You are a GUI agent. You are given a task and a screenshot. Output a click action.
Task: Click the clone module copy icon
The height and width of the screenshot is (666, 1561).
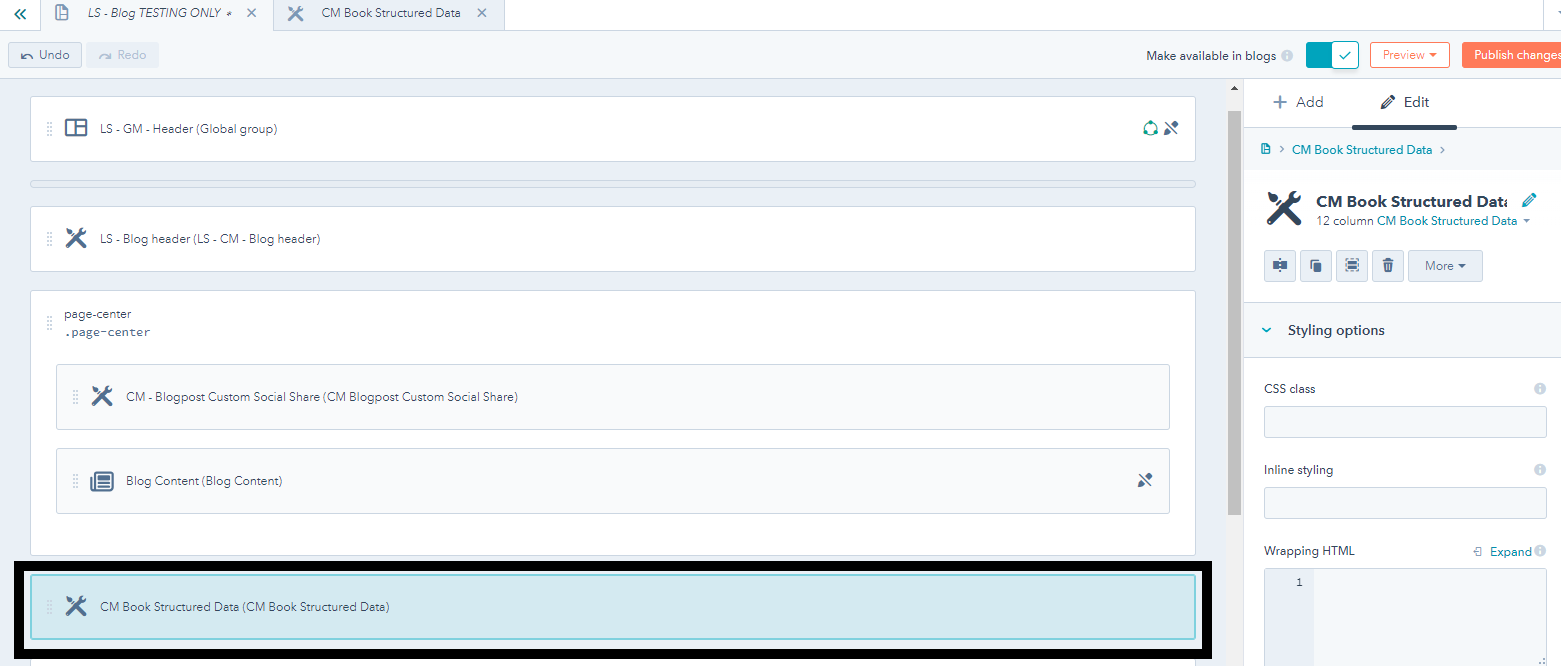tap(1316, 266)
